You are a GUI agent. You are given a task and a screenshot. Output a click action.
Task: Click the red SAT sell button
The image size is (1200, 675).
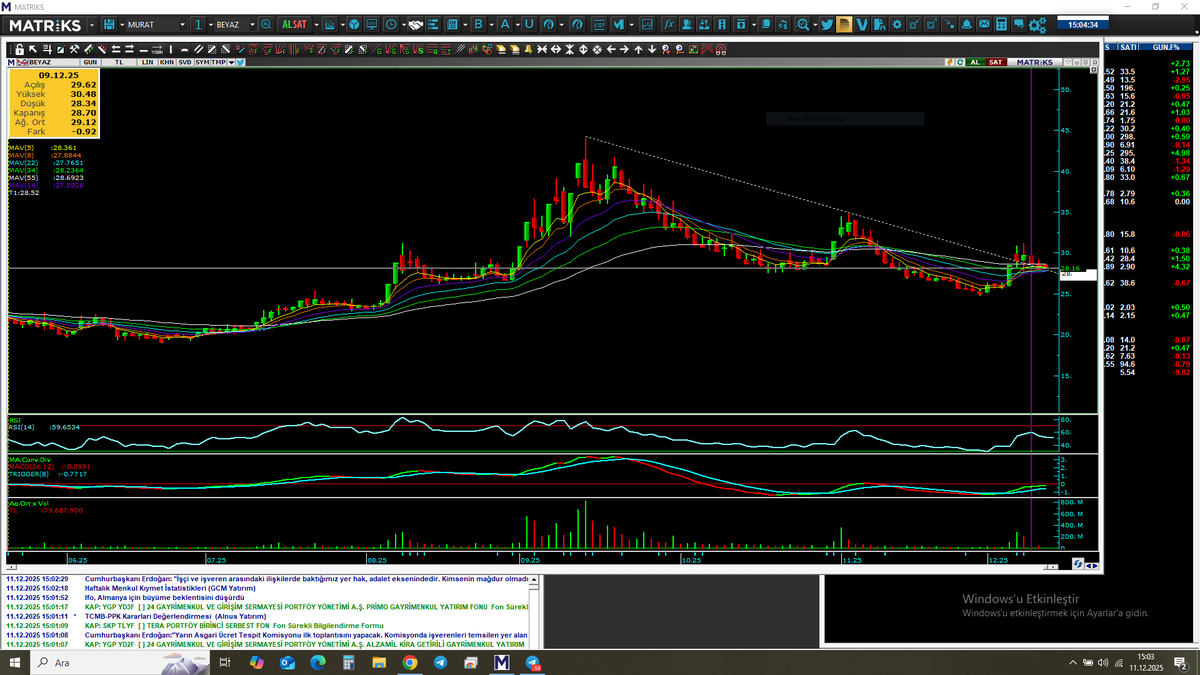(996, 62)
